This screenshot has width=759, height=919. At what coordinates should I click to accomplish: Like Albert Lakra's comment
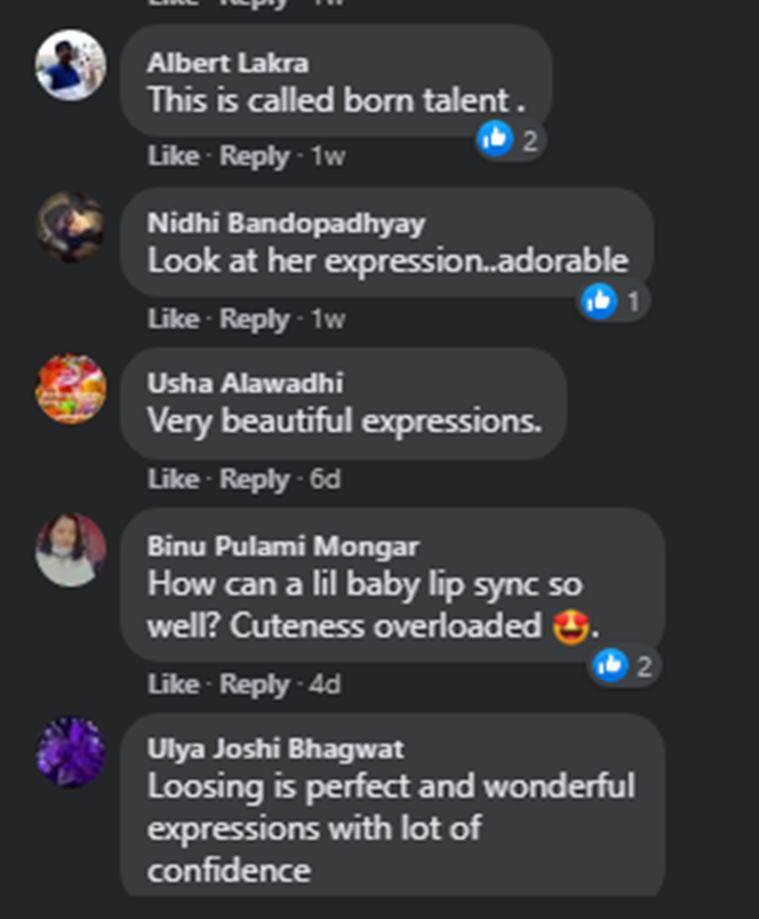click(x=173, y=157)
